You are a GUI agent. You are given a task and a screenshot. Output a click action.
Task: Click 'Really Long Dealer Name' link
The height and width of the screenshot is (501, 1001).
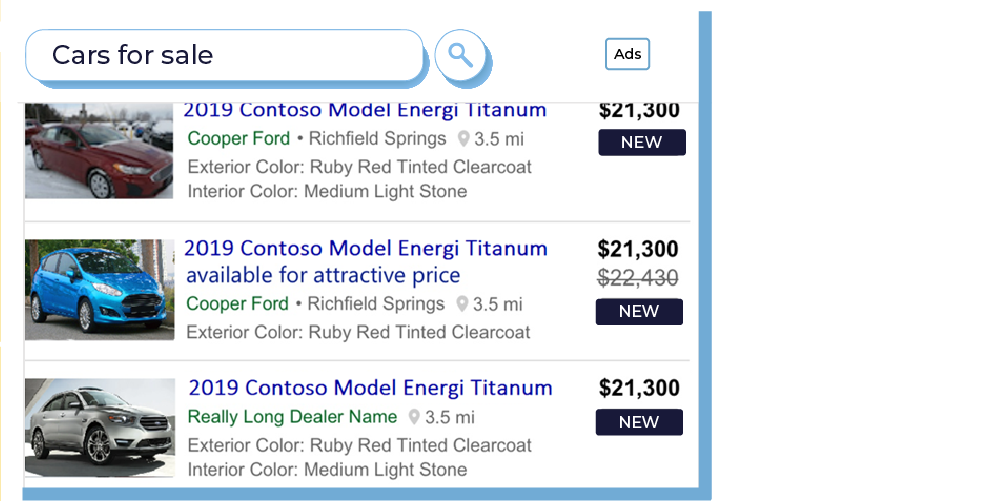pos(292,417)
